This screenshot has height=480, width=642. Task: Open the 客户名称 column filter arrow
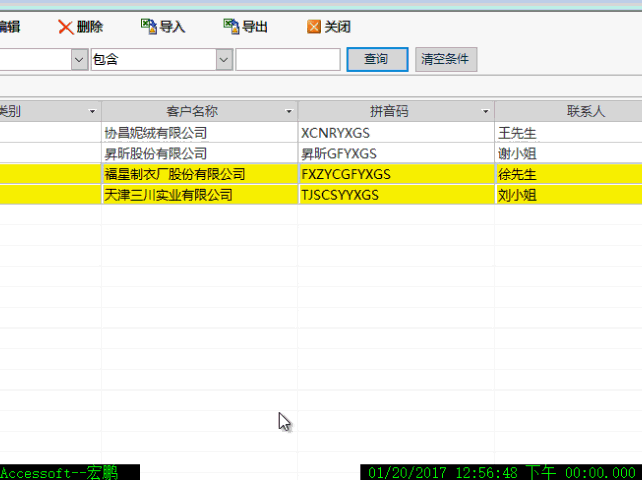289,111
